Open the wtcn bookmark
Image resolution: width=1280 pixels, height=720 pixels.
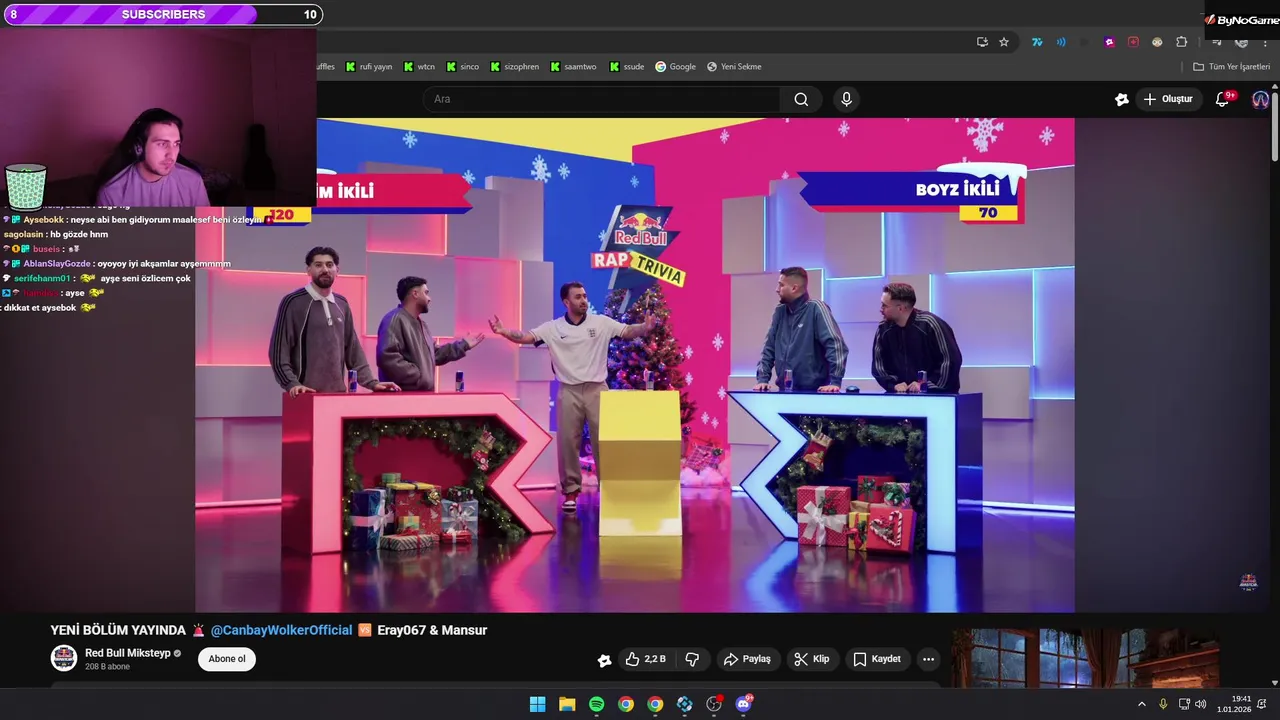(x=419, y=67)
